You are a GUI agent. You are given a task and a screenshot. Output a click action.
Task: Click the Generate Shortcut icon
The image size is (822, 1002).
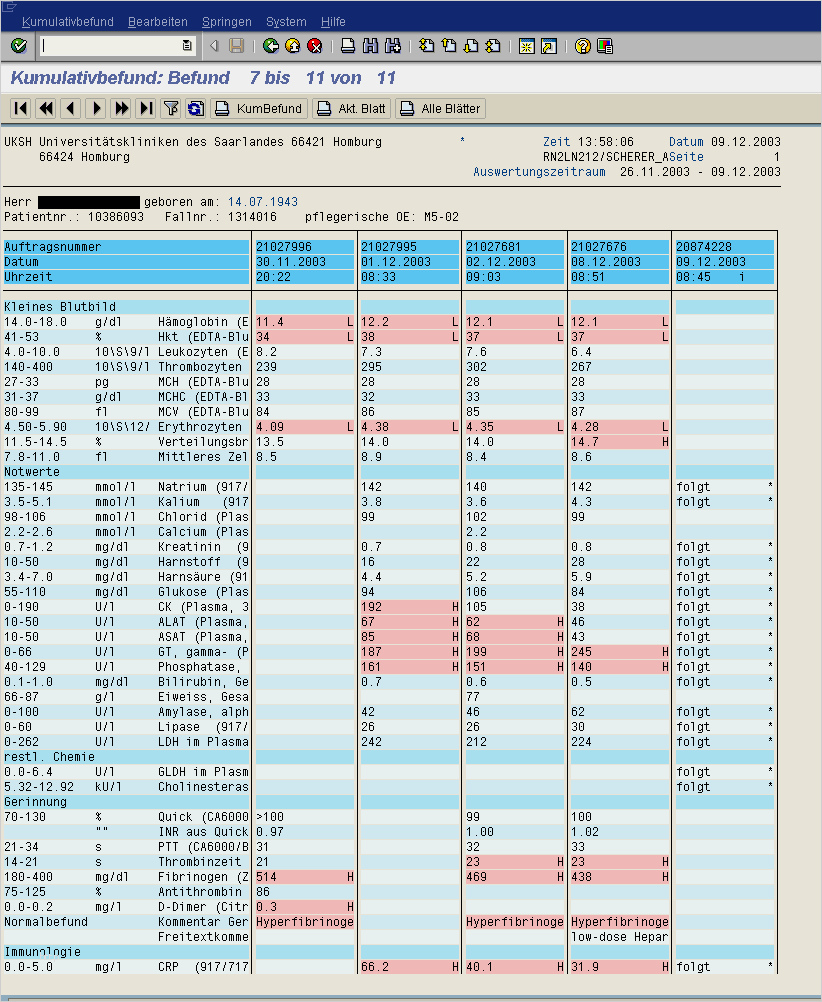pyautogui.click(x=548, y=46)
